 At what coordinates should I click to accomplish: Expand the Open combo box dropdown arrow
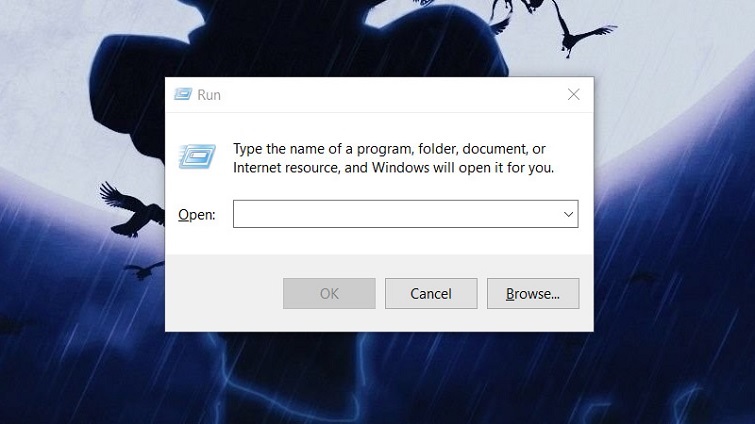click(568, 214)
